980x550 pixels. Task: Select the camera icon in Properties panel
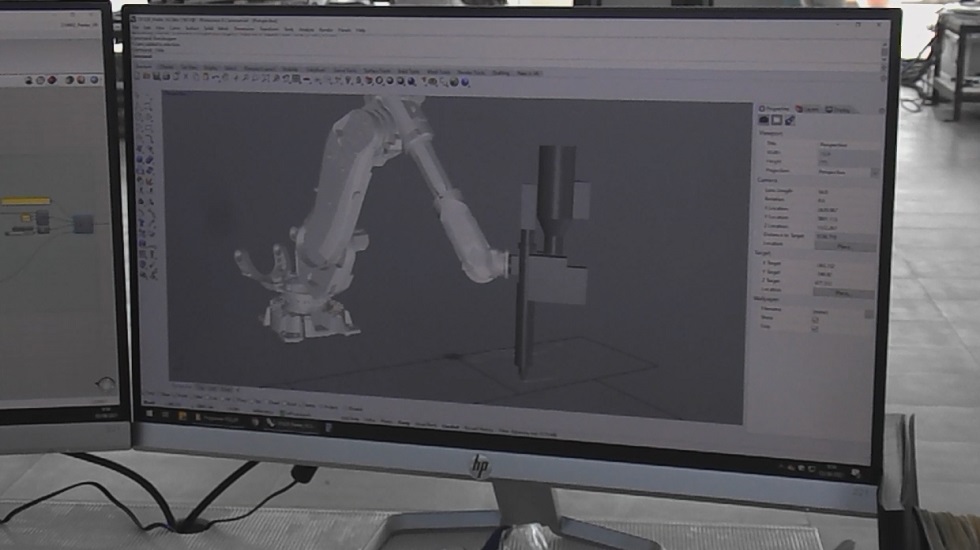pyautogui.click(x=765, y=121)
